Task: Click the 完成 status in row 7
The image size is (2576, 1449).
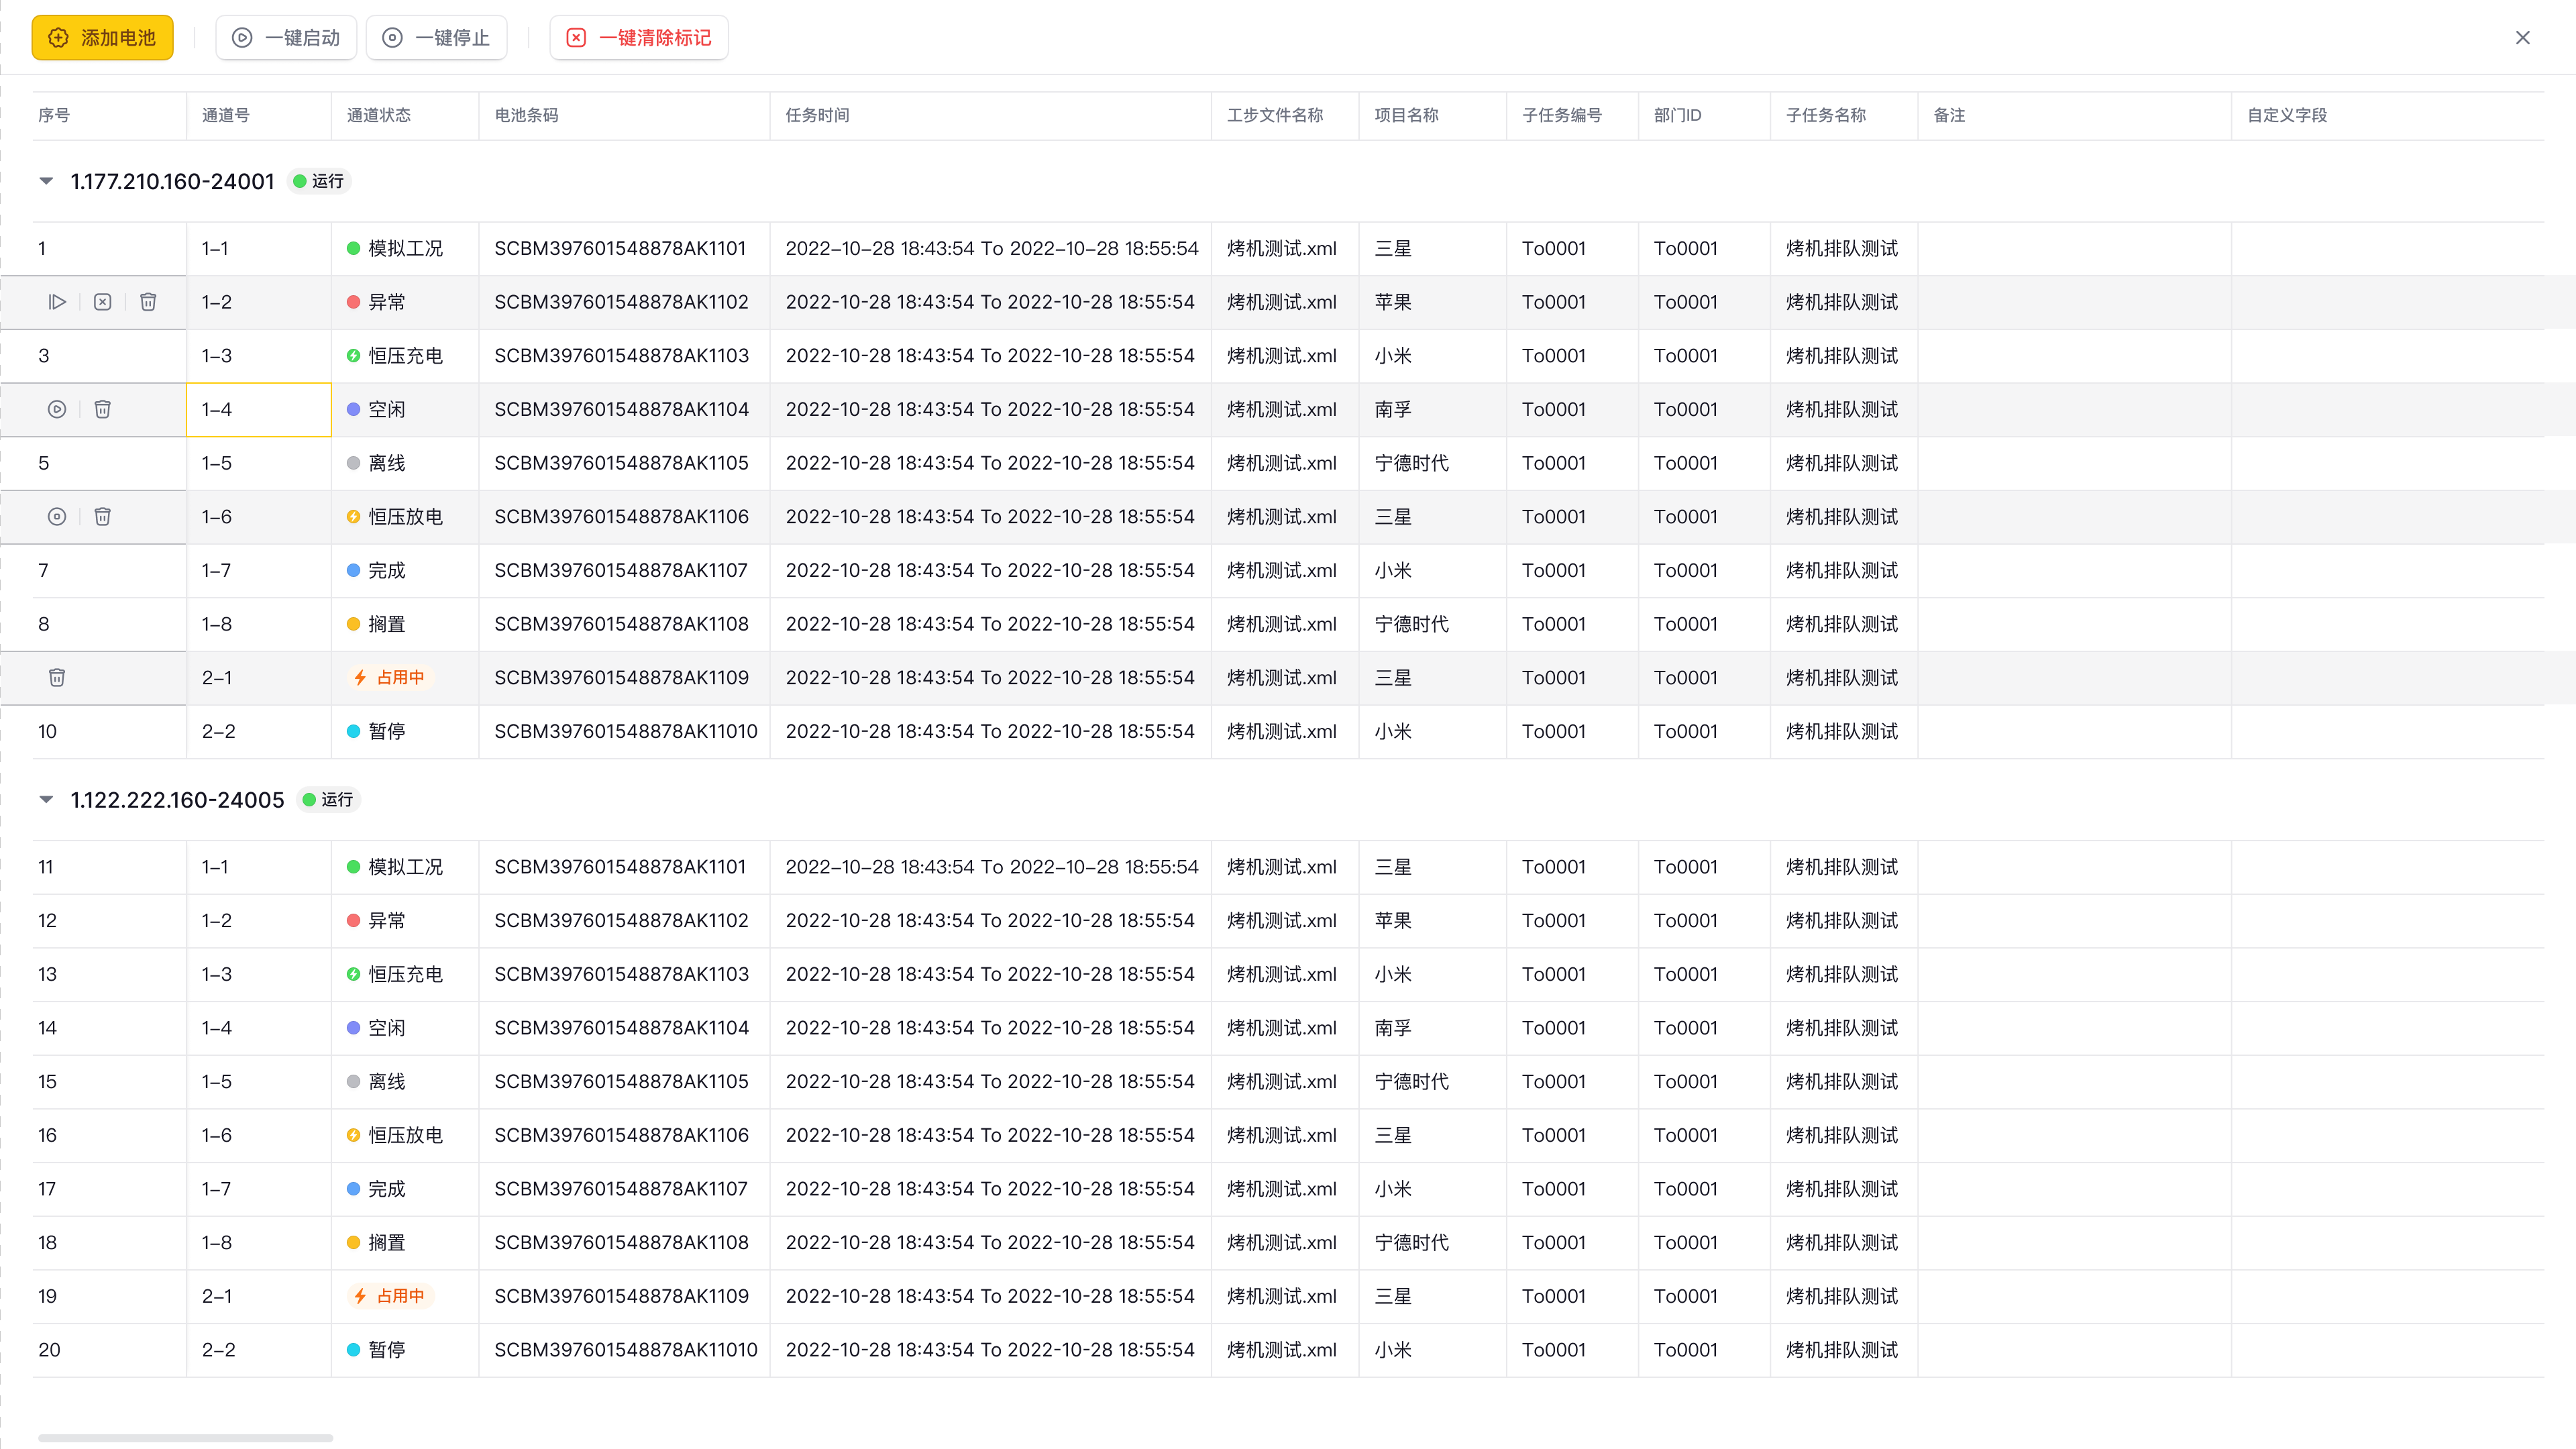Action: (x=376, y=570)
